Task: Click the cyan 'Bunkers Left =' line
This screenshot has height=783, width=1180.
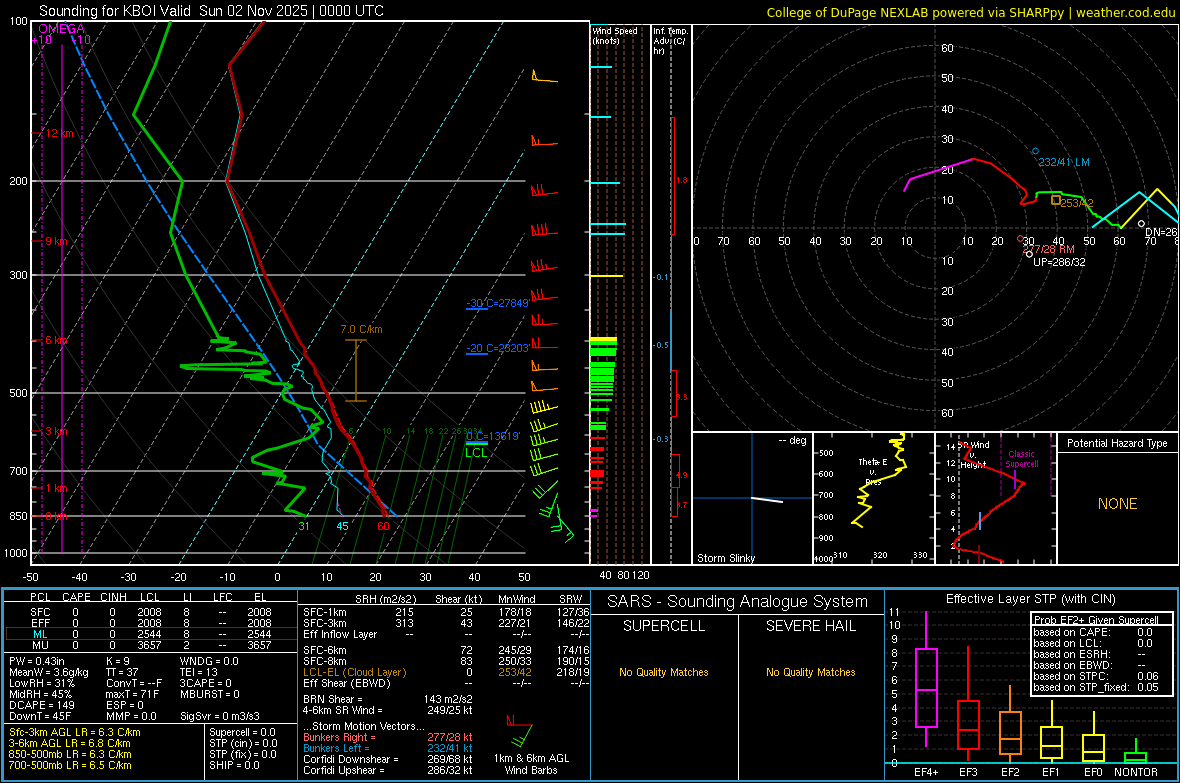Action: pos(388,748)
